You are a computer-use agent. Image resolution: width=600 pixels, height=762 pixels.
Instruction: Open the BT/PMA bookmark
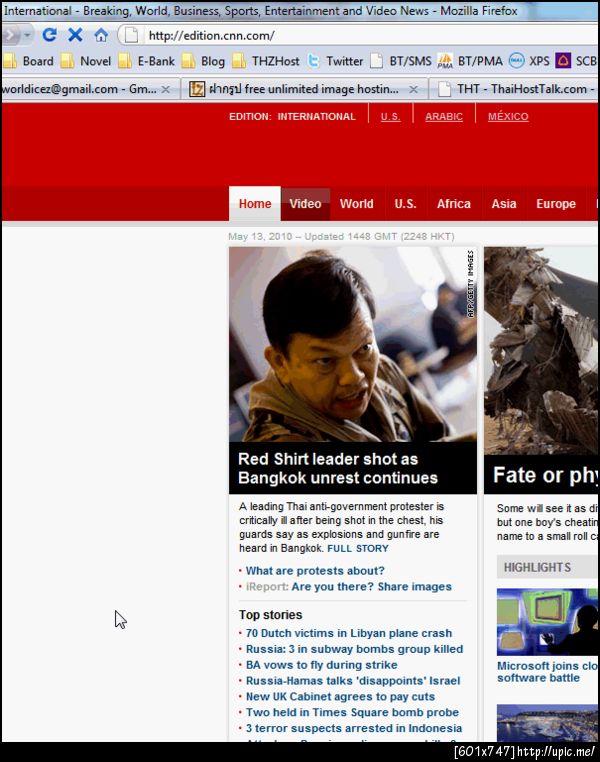(x=470, y=61)
